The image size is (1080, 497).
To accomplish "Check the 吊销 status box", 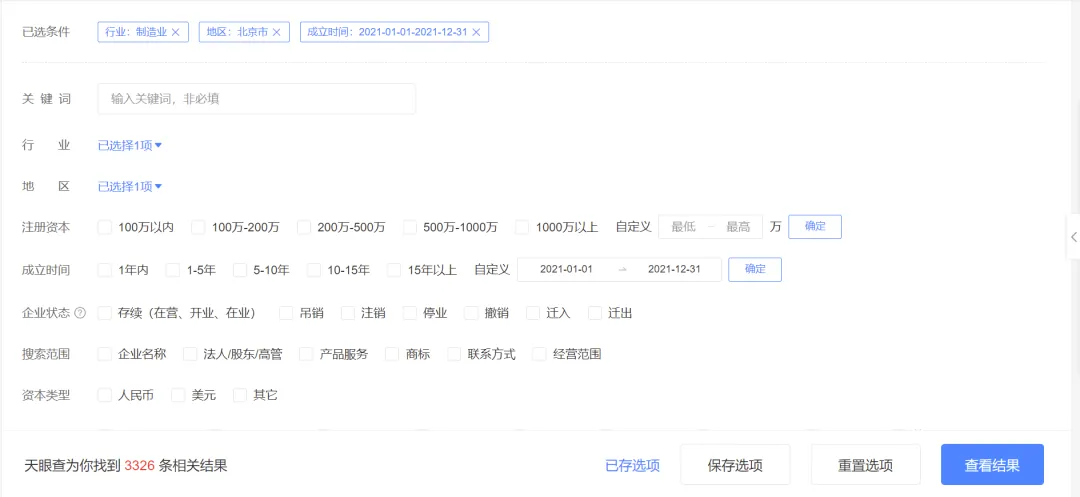I will click(x=286, y=313).
